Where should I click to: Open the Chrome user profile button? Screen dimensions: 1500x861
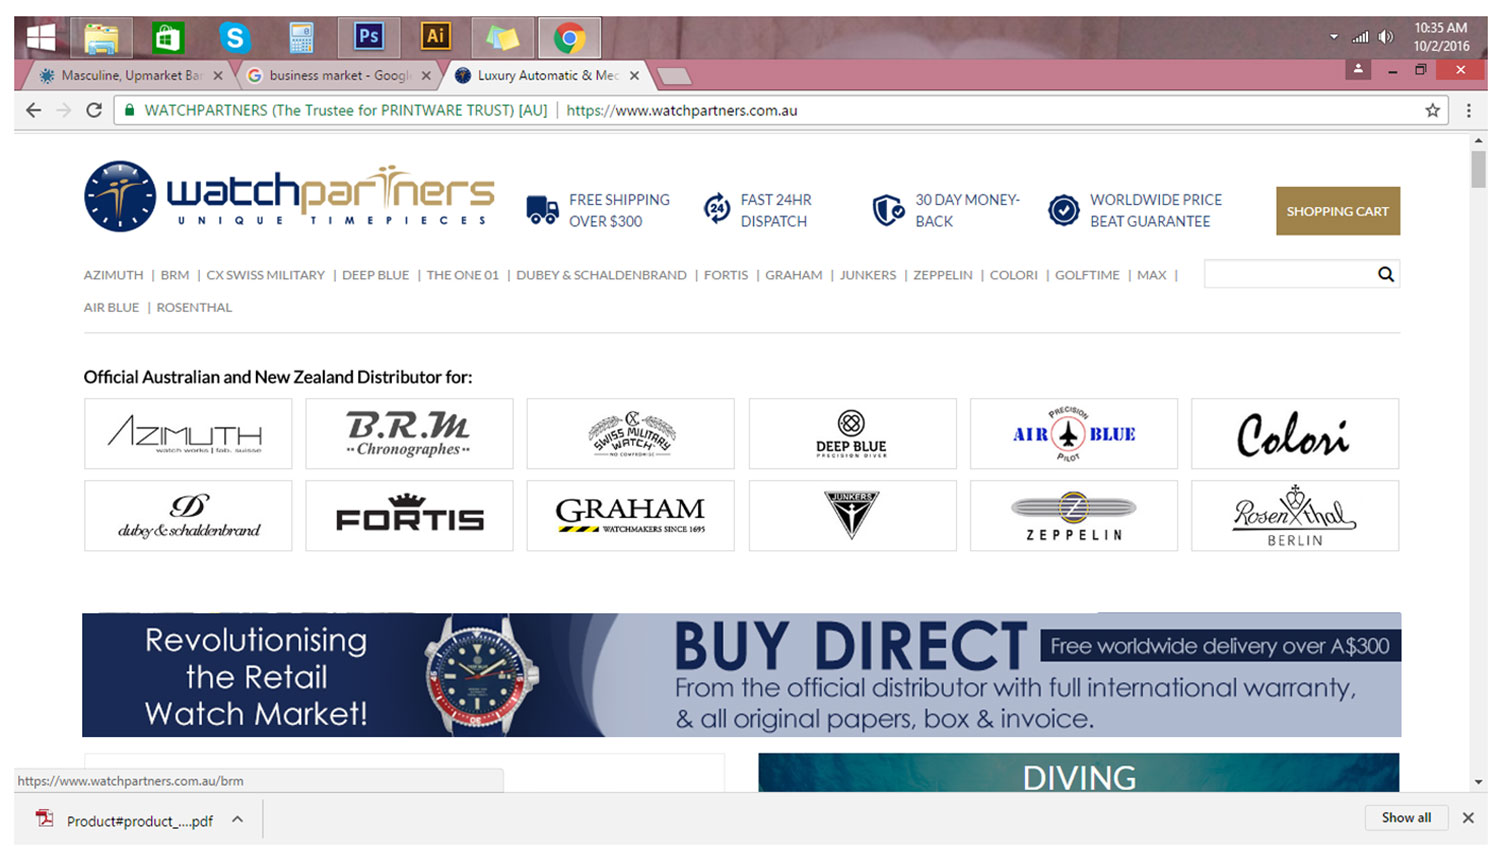[1358, 69]
